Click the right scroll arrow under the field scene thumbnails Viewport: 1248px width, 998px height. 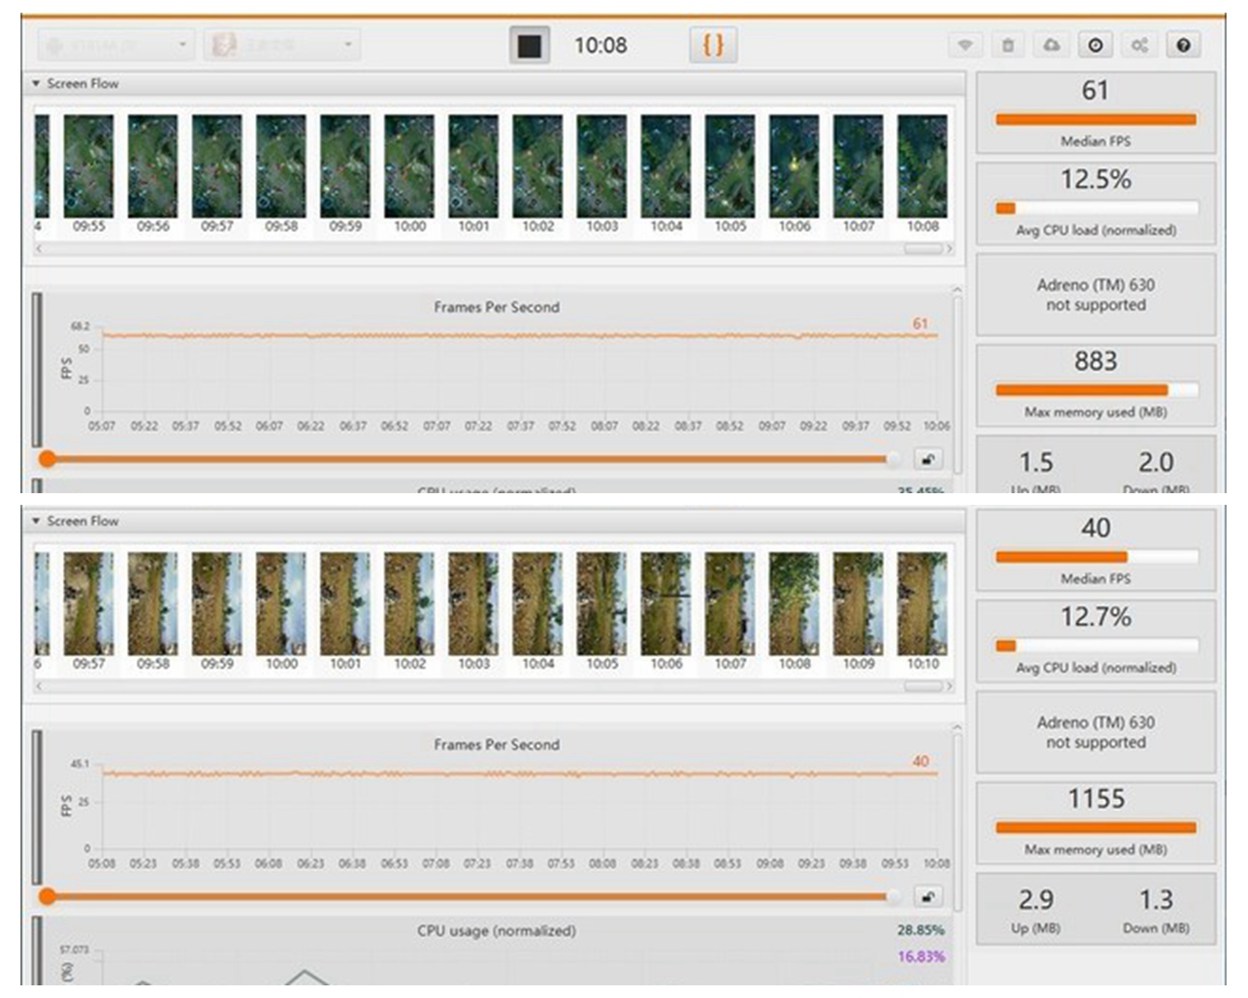[x=949, y=686]
